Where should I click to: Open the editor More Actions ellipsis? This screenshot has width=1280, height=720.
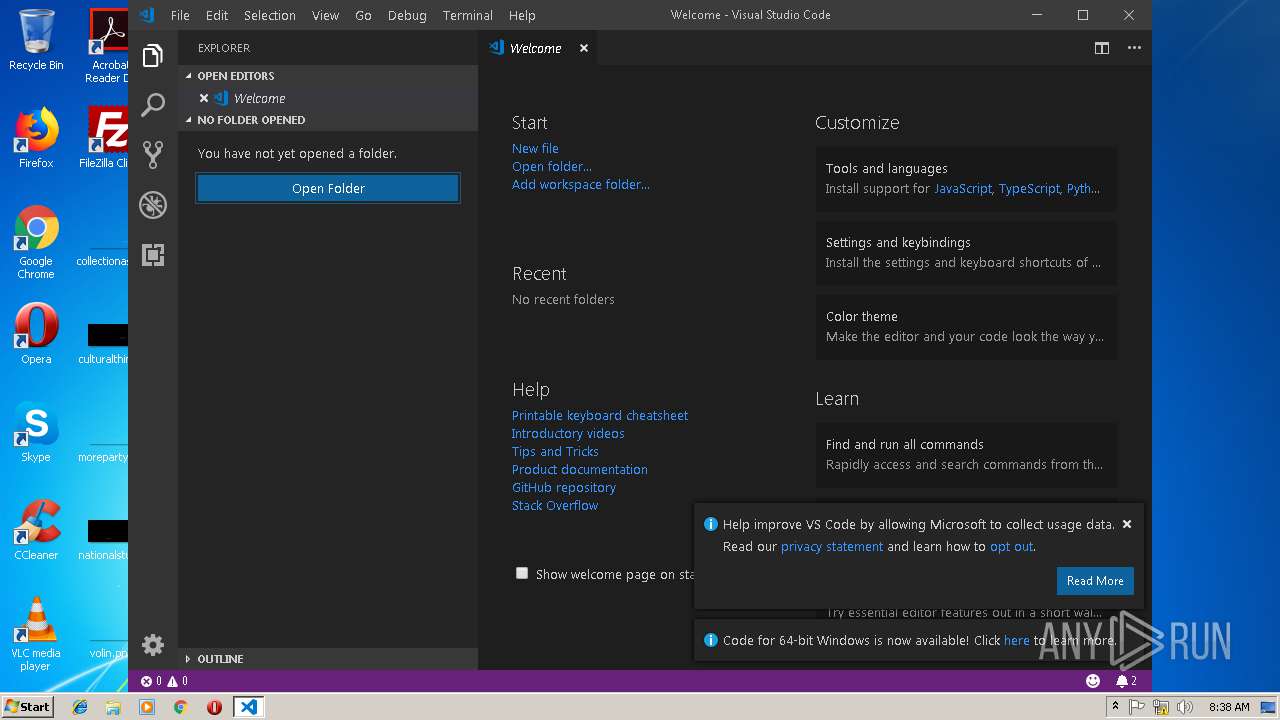tap(1134, 48)
